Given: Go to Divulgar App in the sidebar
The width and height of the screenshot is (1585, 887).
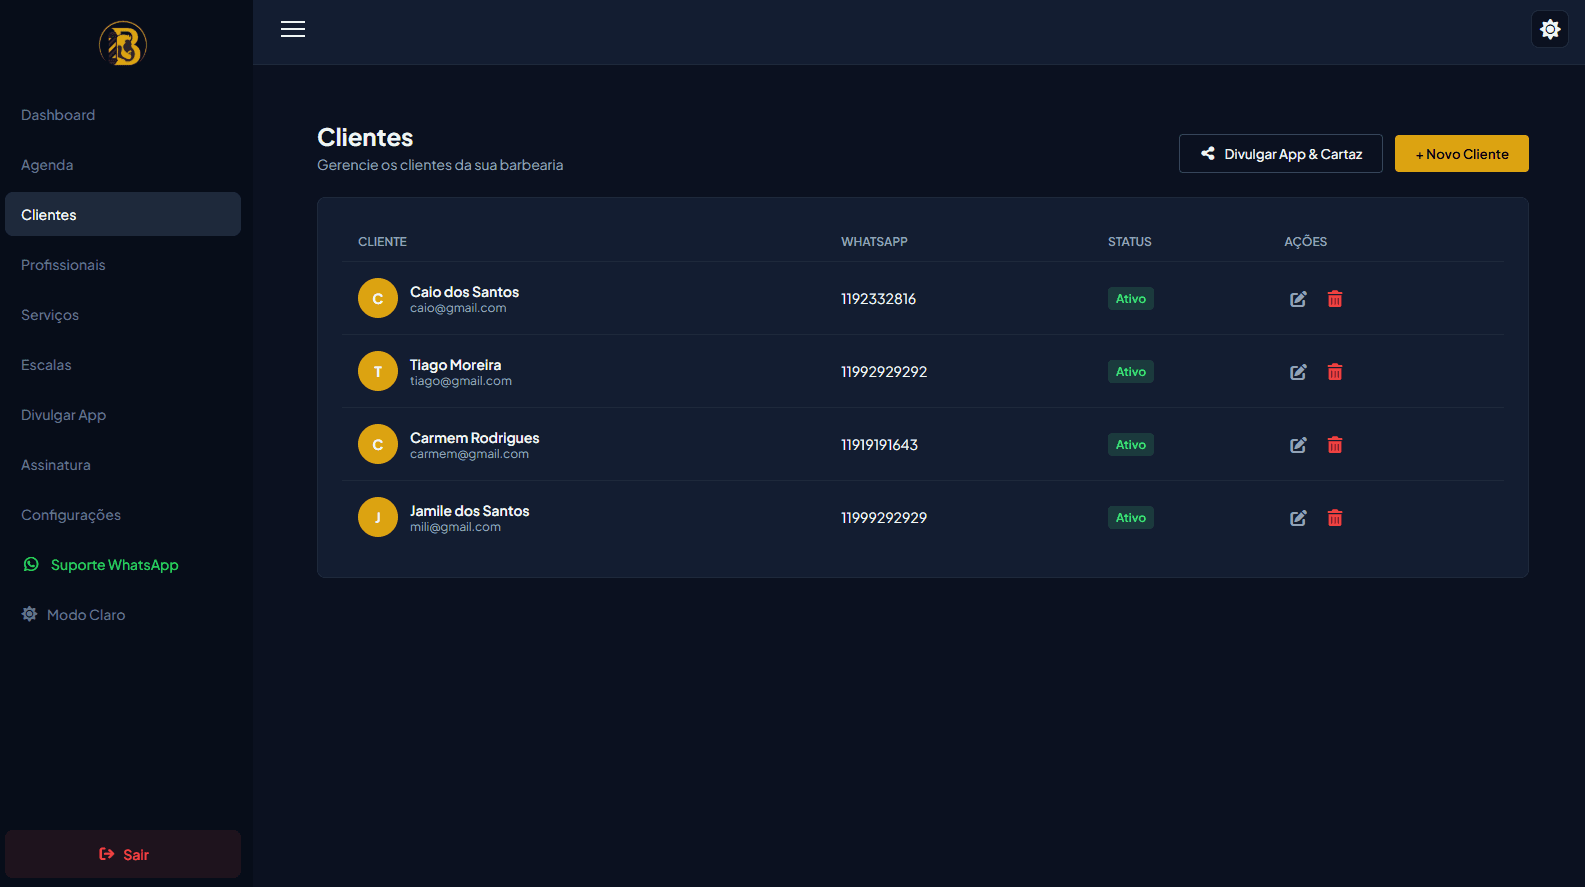Looking at the screenshot, I should point(123,415).
